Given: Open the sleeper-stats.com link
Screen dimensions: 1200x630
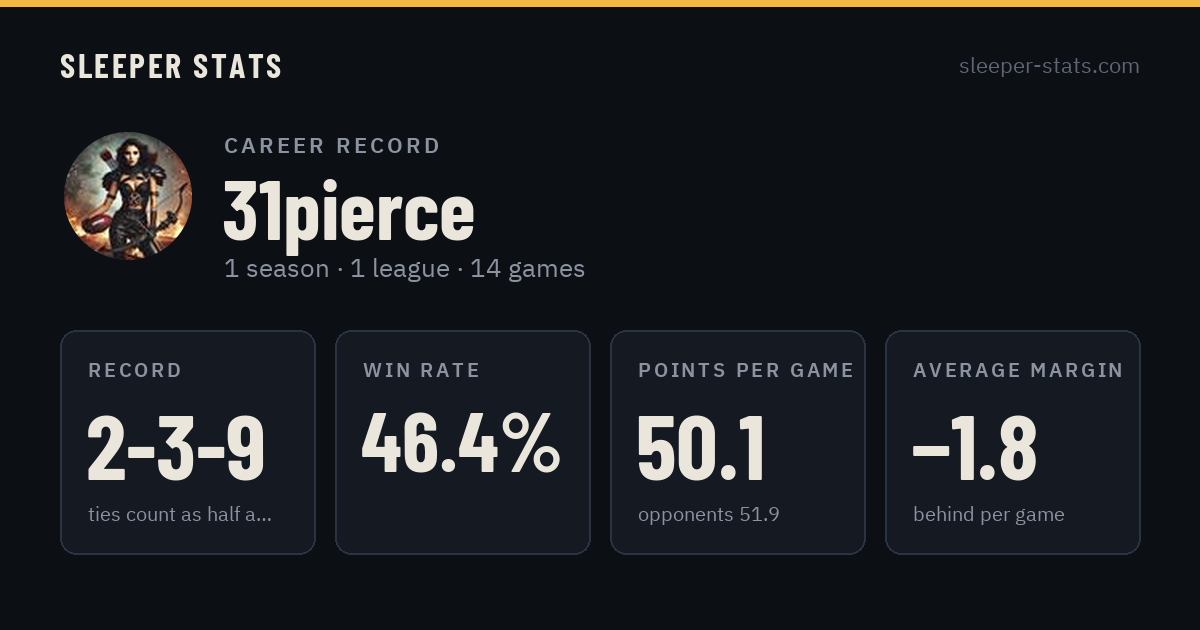Looking at the screenshot, I should tap(1049, 66).
